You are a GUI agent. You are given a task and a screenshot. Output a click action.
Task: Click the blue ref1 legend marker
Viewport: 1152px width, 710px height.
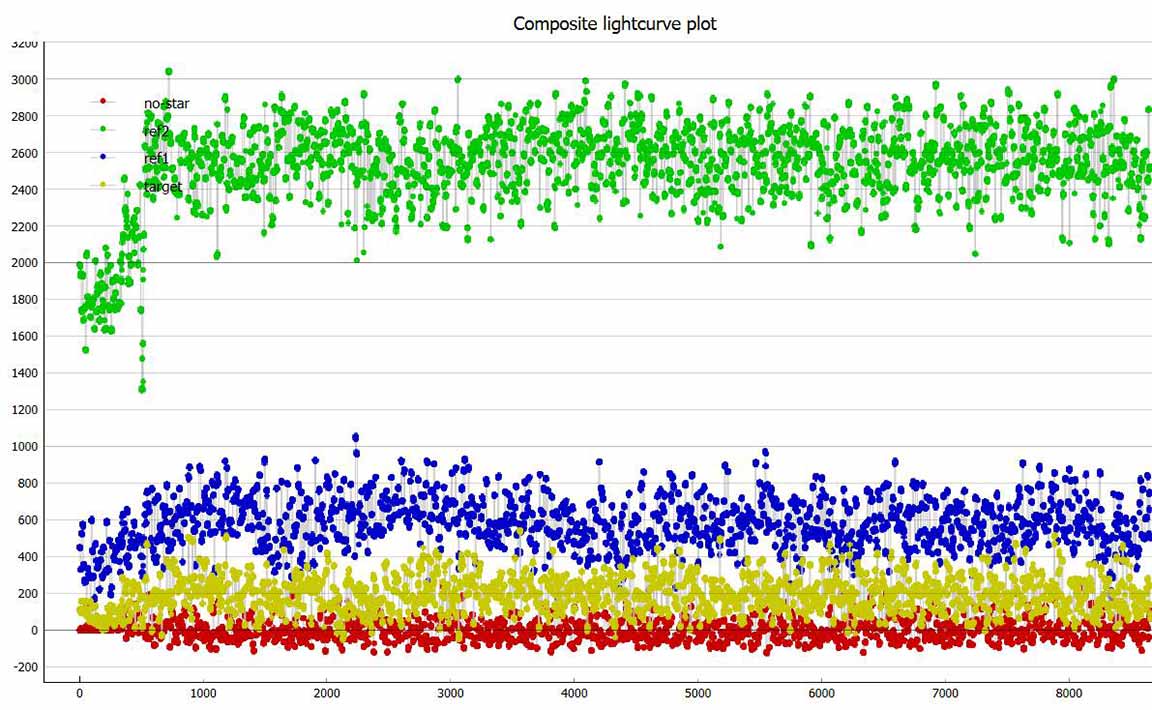click(103, 158)
